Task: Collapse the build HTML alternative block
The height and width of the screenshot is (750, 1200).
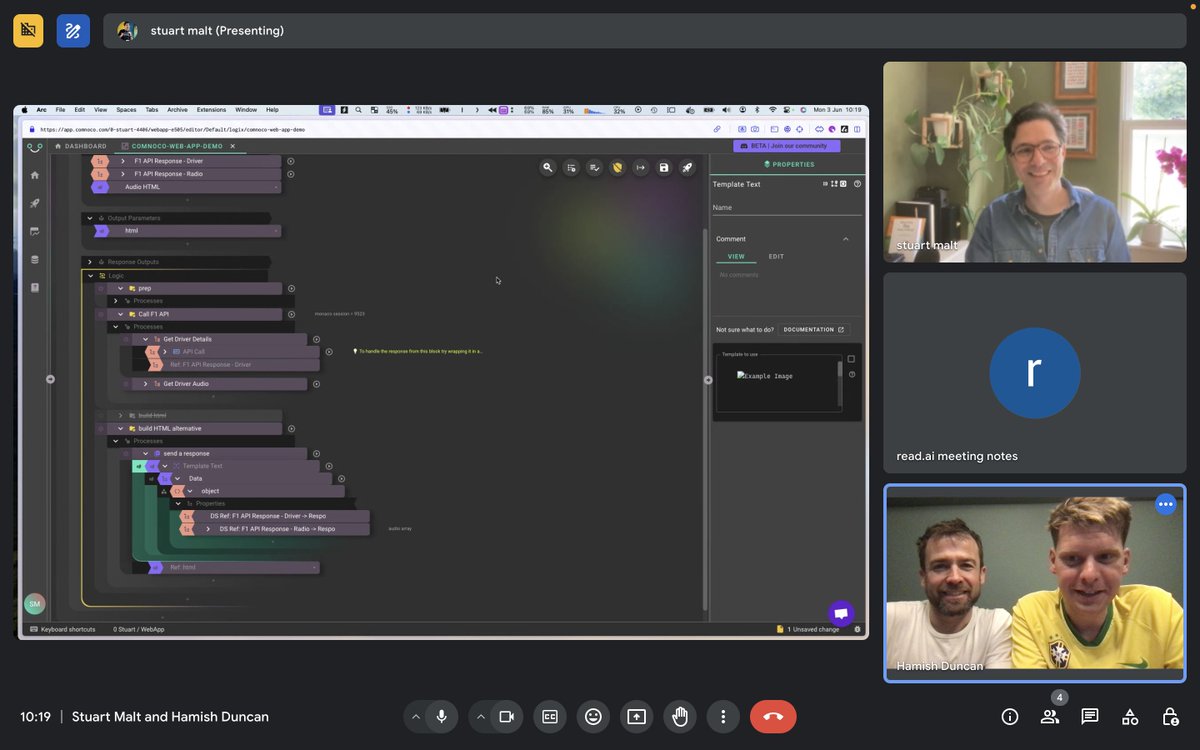Action: (120, 428)
